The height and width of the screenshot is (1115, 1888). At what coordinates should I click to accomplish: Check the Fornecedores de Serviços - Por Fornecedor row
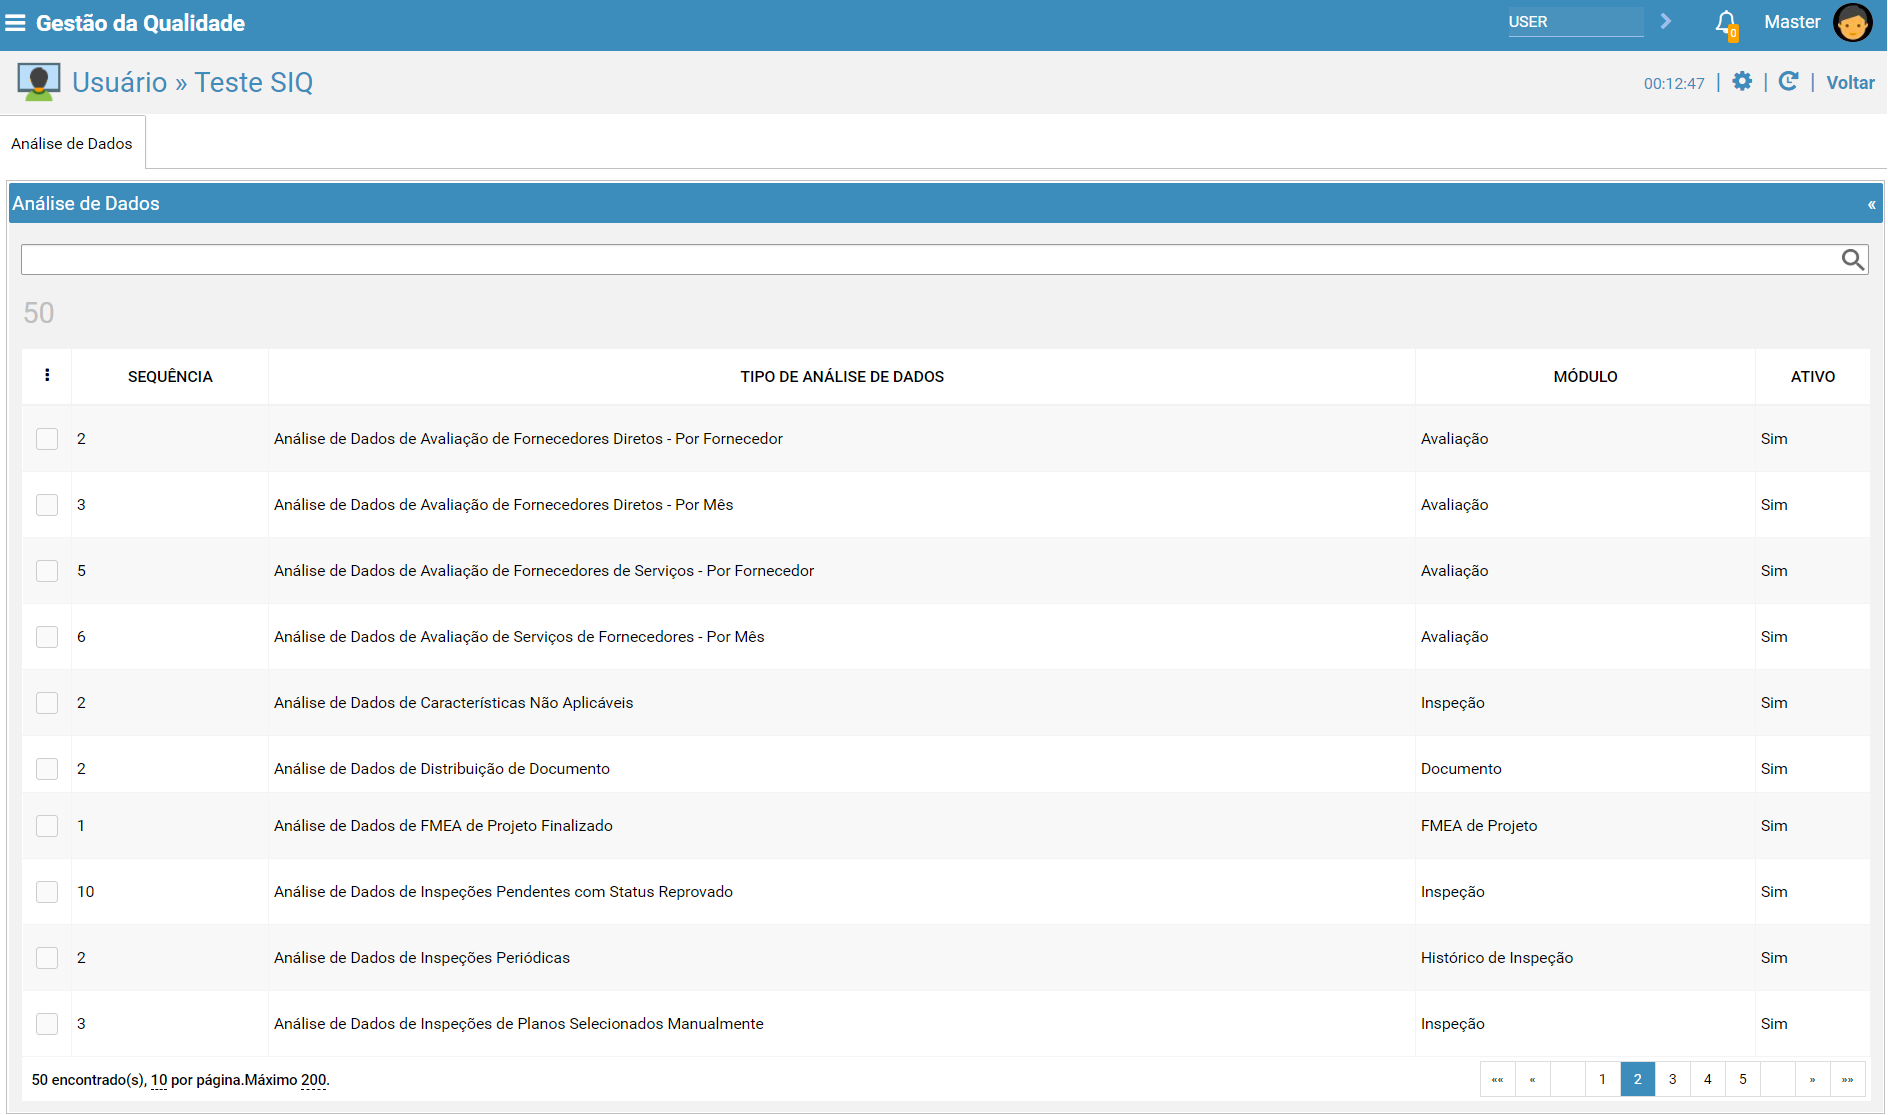coord(47,571)
